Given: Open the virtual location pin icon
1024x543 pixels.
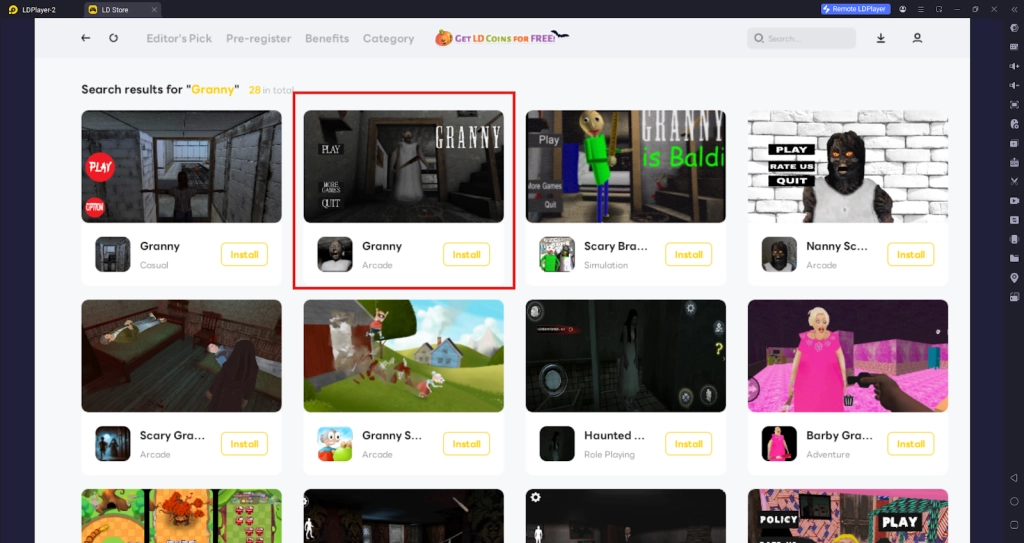Looking at the screenshot, I should [1014, 278].
